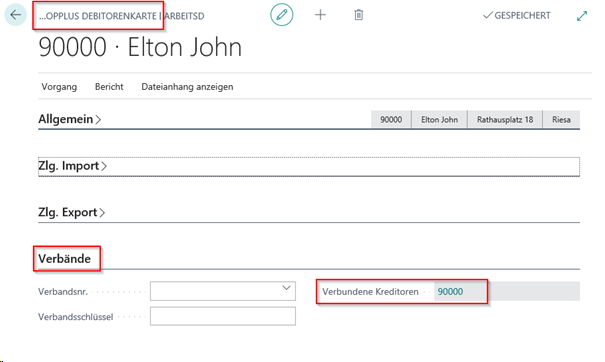Click the 90000 · Elton John page title
The width and height of the screenshot is (605, 362).
(140, 47)
